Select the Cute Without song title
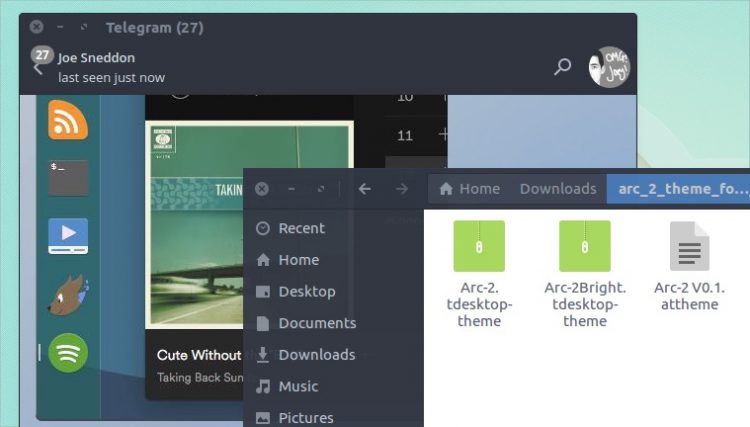 coord(199,355)
